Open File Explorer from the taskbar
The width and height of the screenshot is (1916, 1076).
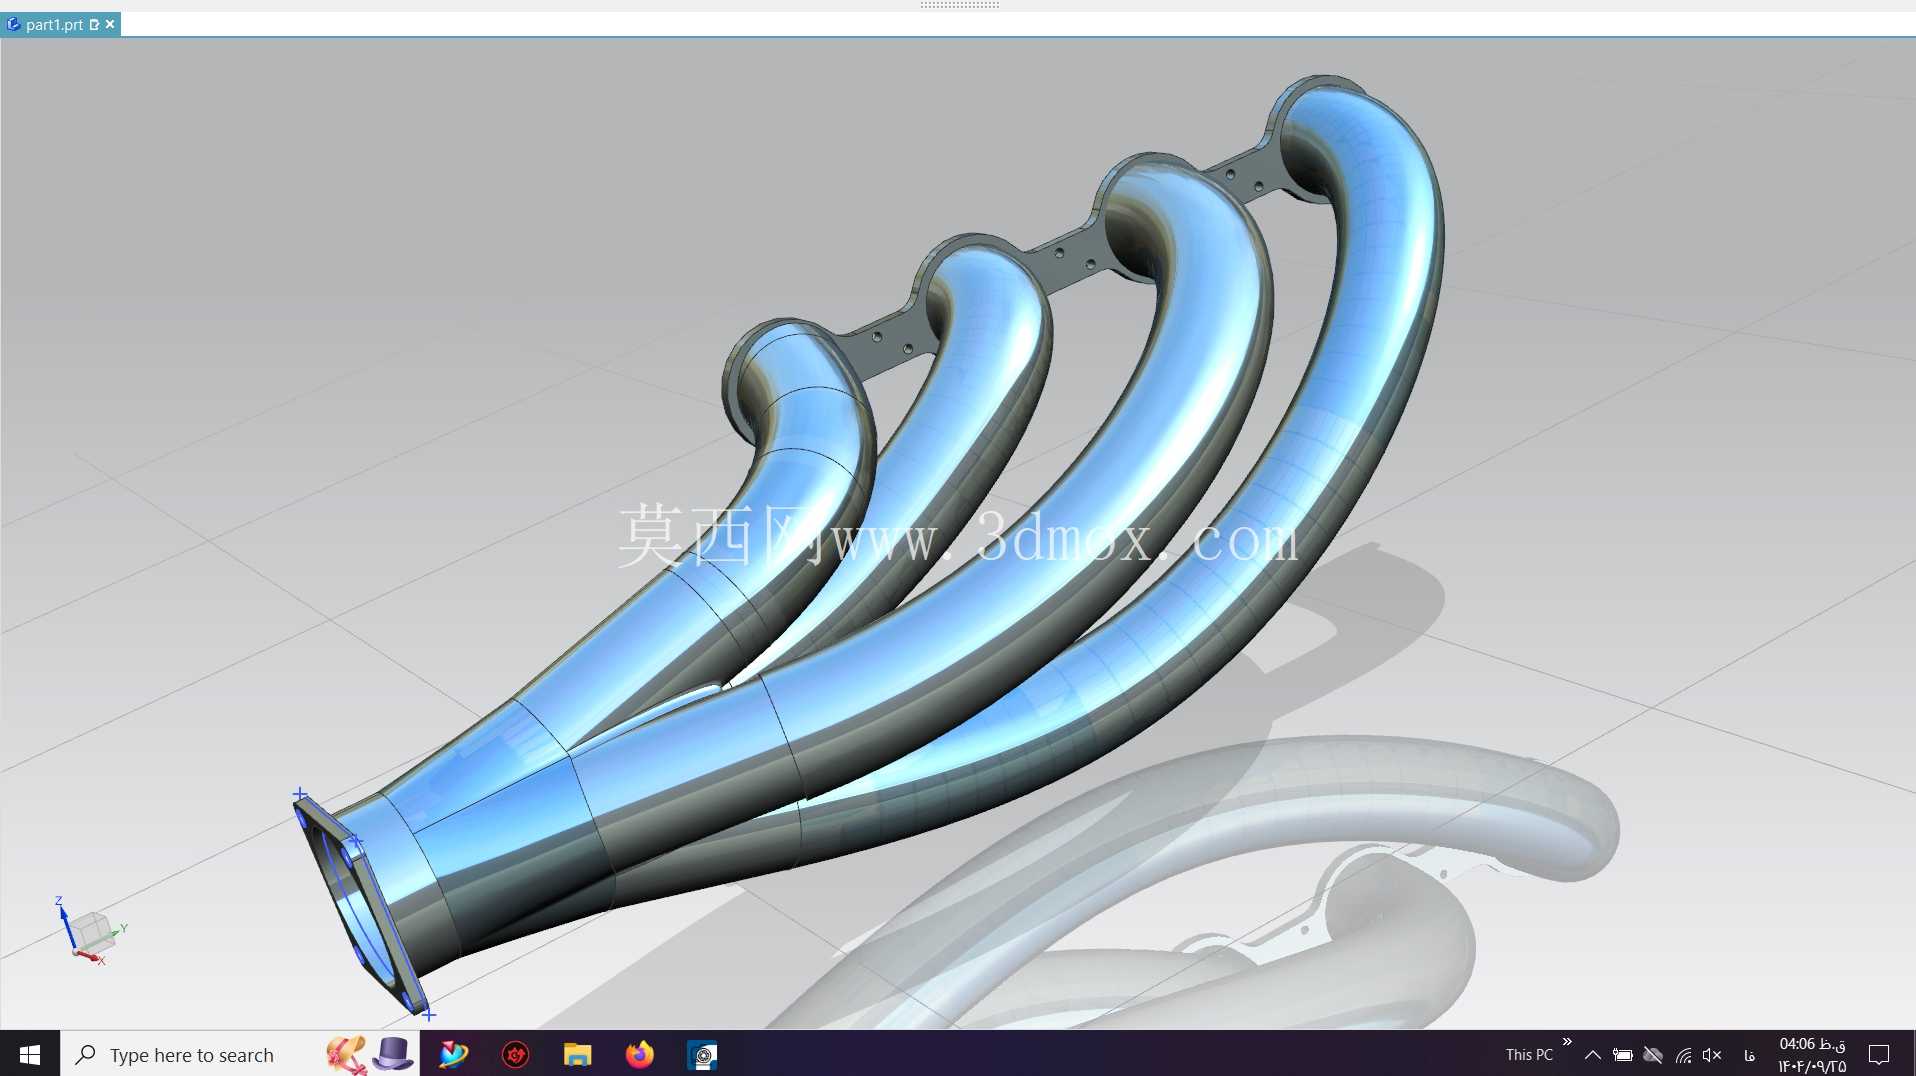coord(578,1054)
